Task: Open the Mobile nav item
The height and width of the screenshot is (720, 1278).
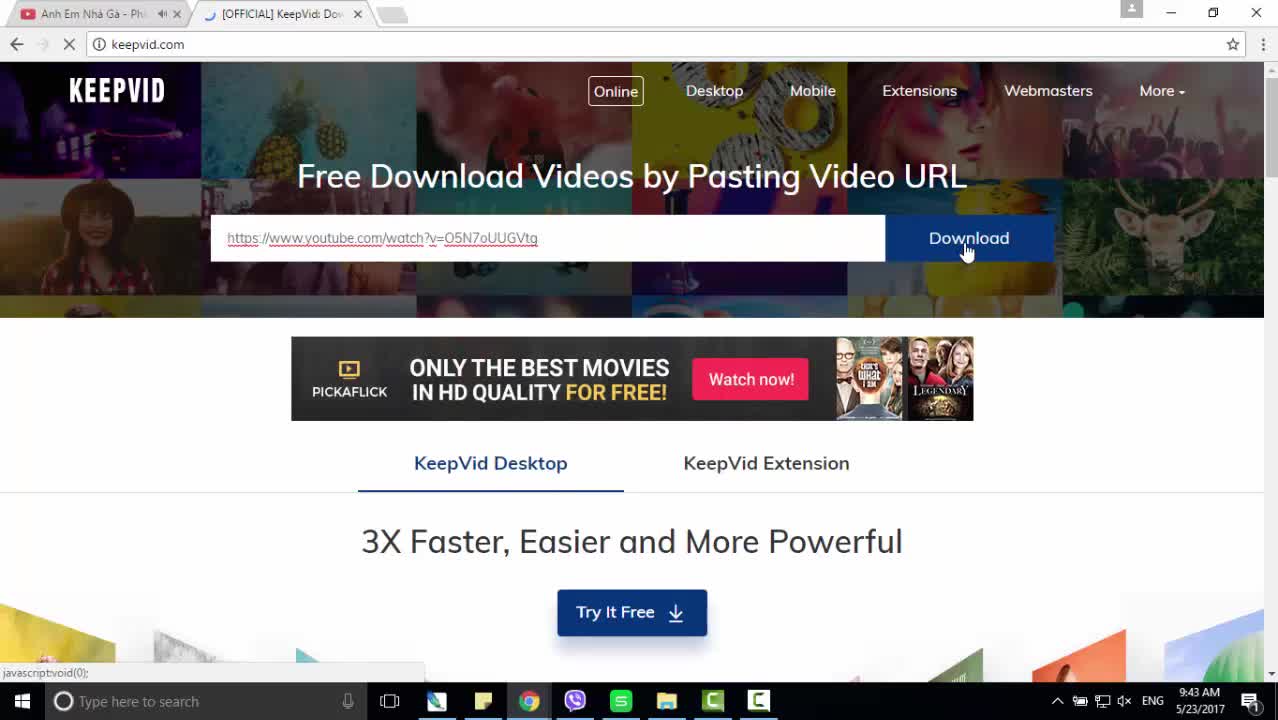Action: pos(812,91)
